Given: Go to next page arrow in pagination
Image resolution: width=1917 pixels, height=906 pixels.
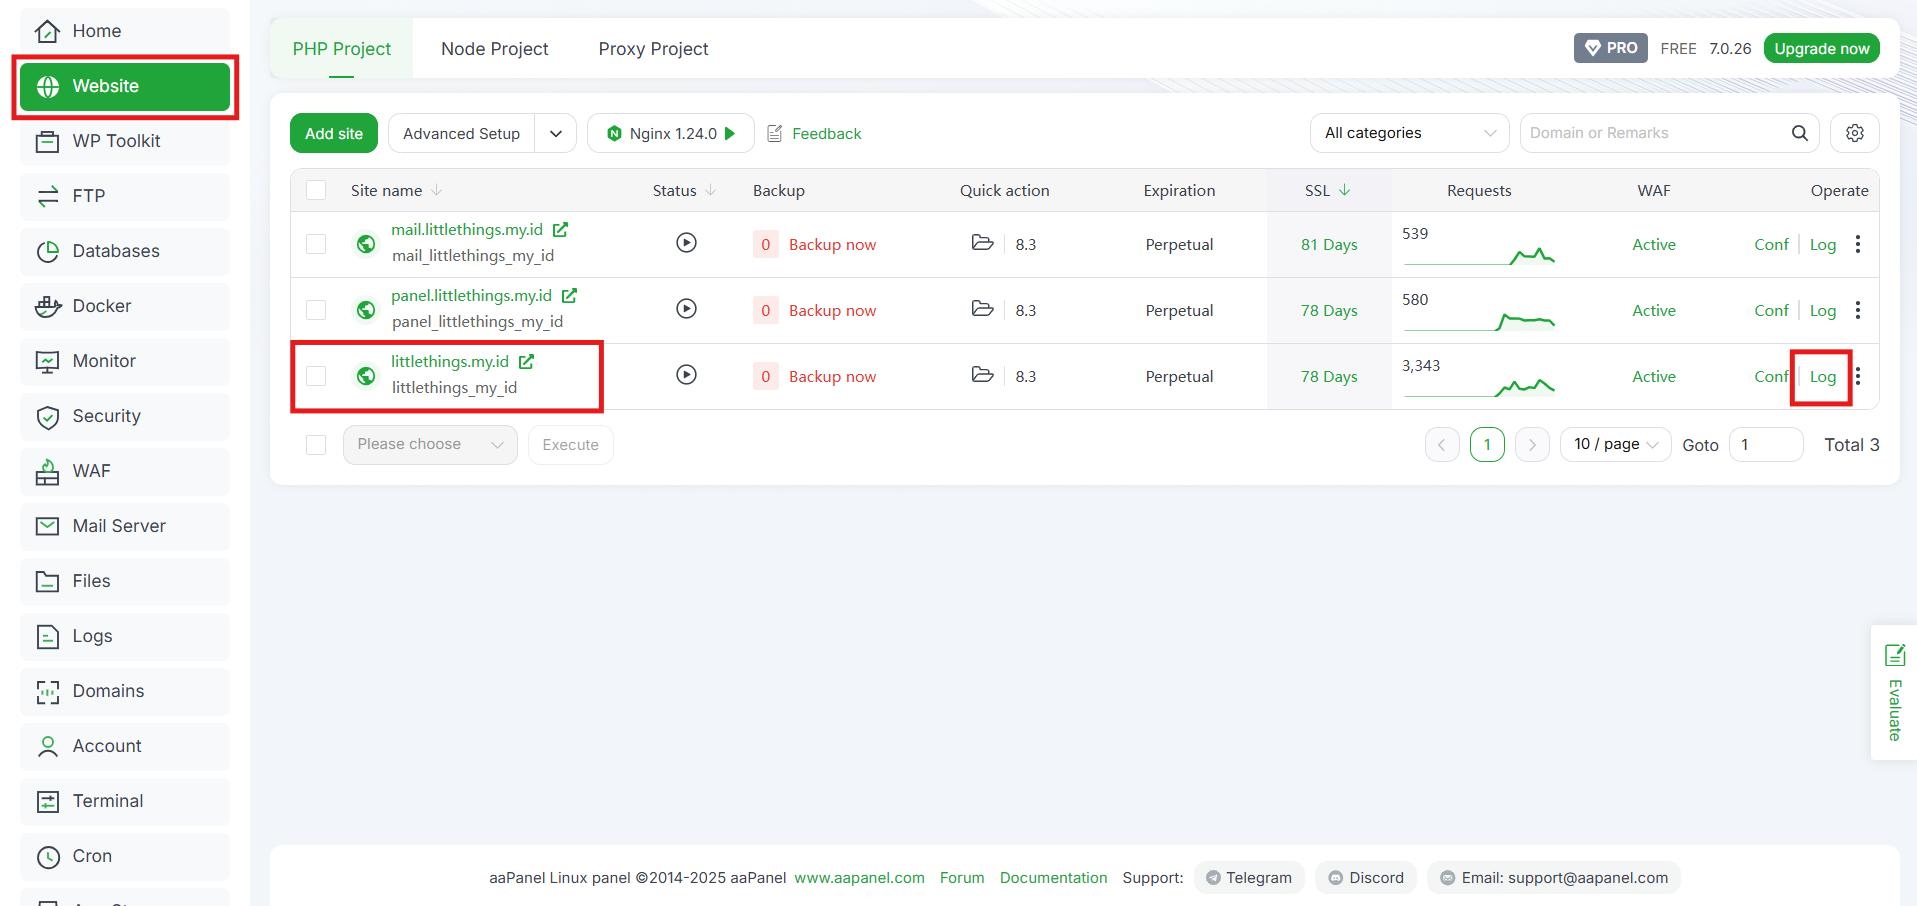Looking at the screenshot, I should (x=1532, y=445).
